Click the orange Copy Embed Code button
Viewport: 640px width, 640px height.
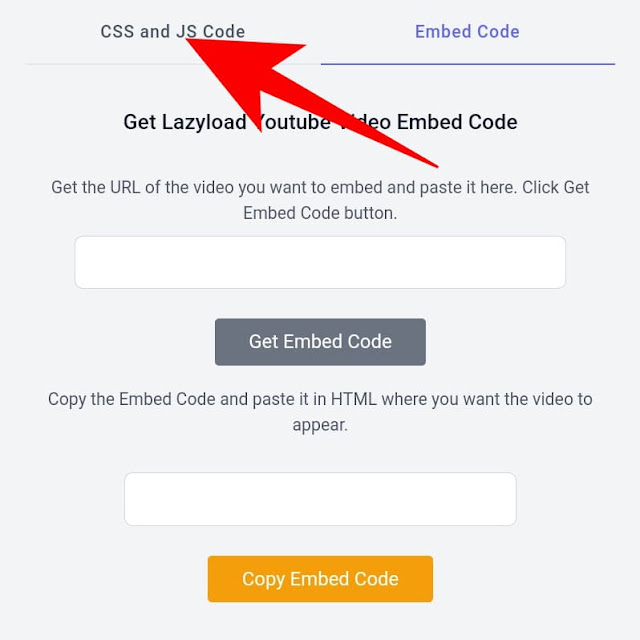(x=320, y=579)
